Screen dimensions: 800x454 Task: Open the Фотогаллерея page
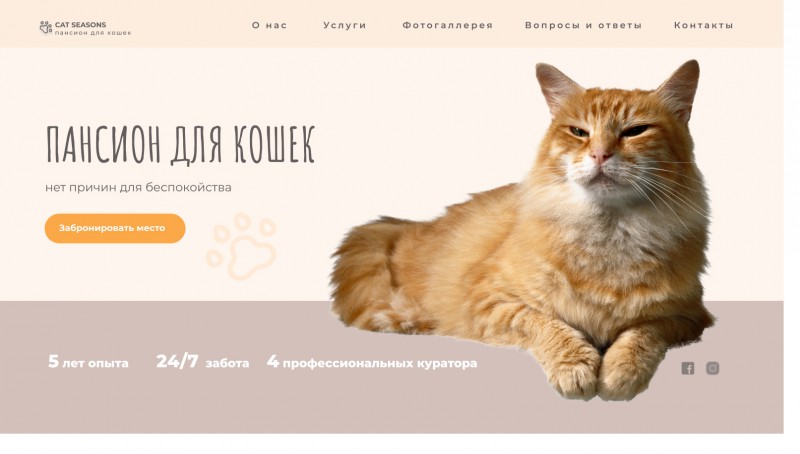click(447, 25)
